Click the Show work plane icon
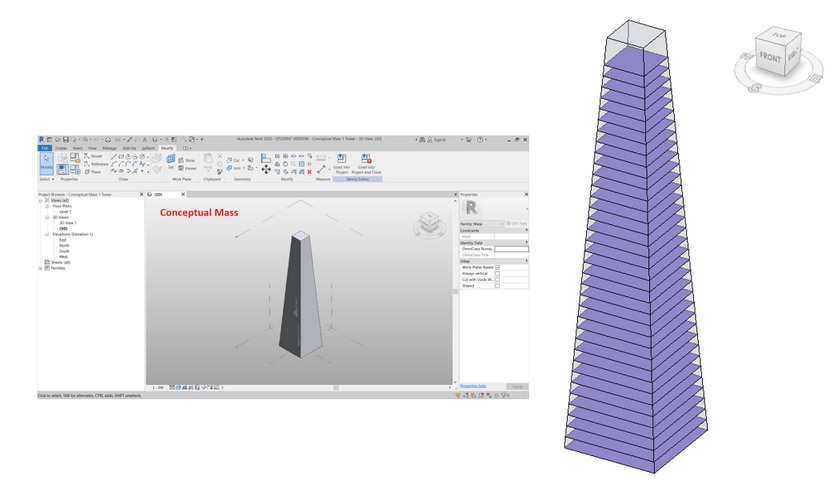The width and height of the screenshot is (837, 480). click(x=187, y=160)
